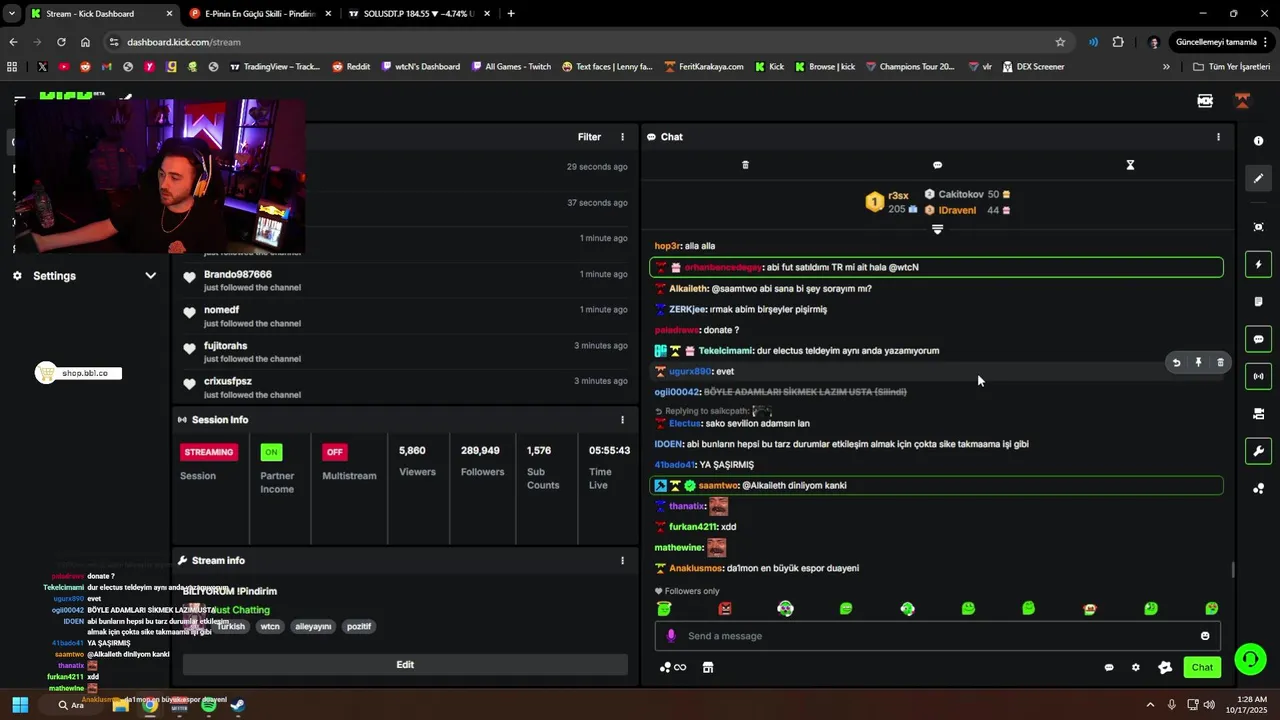
Task: Click the MOK overlay icon top right
Action: 1205,101
